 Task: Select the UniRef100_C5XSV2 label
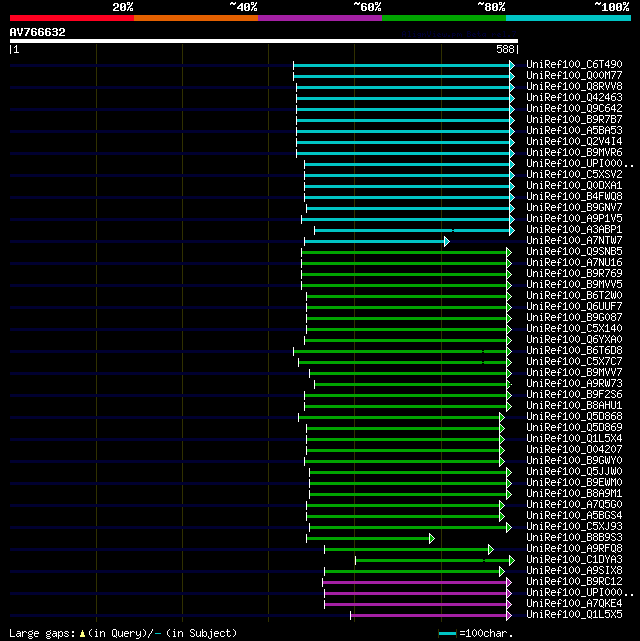point(574,175)
